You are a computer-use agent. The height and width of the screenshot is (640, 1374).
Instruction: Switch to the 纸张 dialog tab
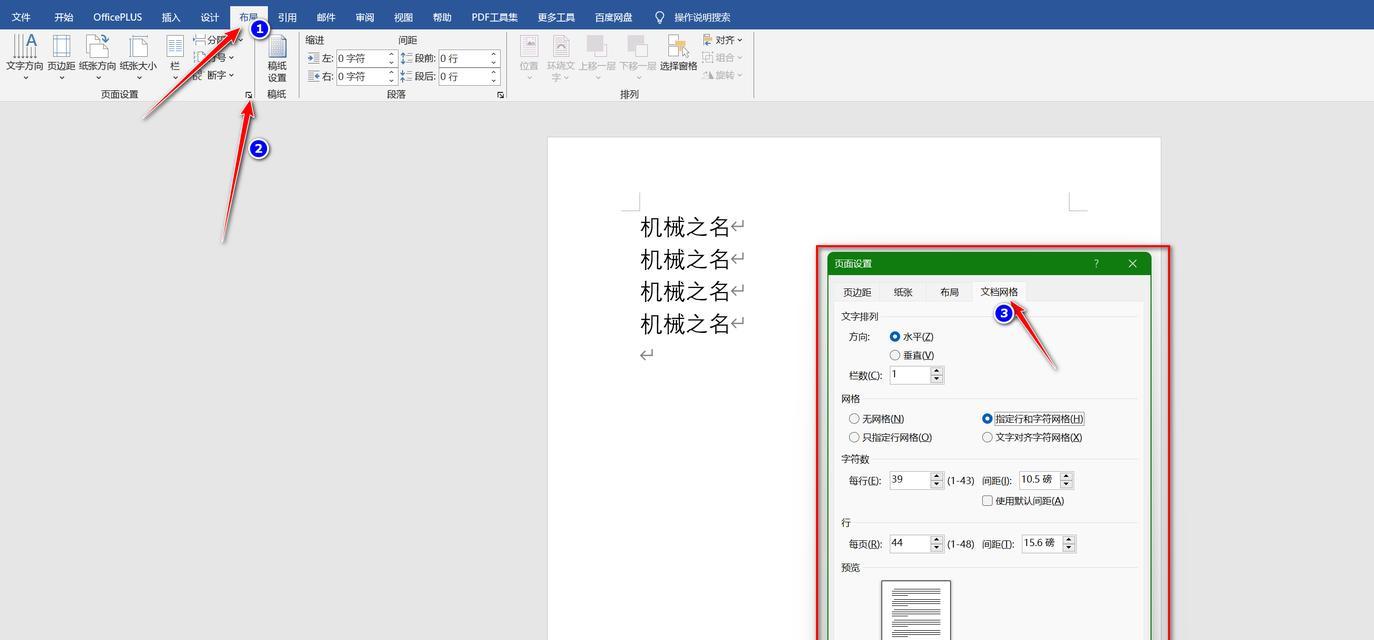[x=903, y=292]
